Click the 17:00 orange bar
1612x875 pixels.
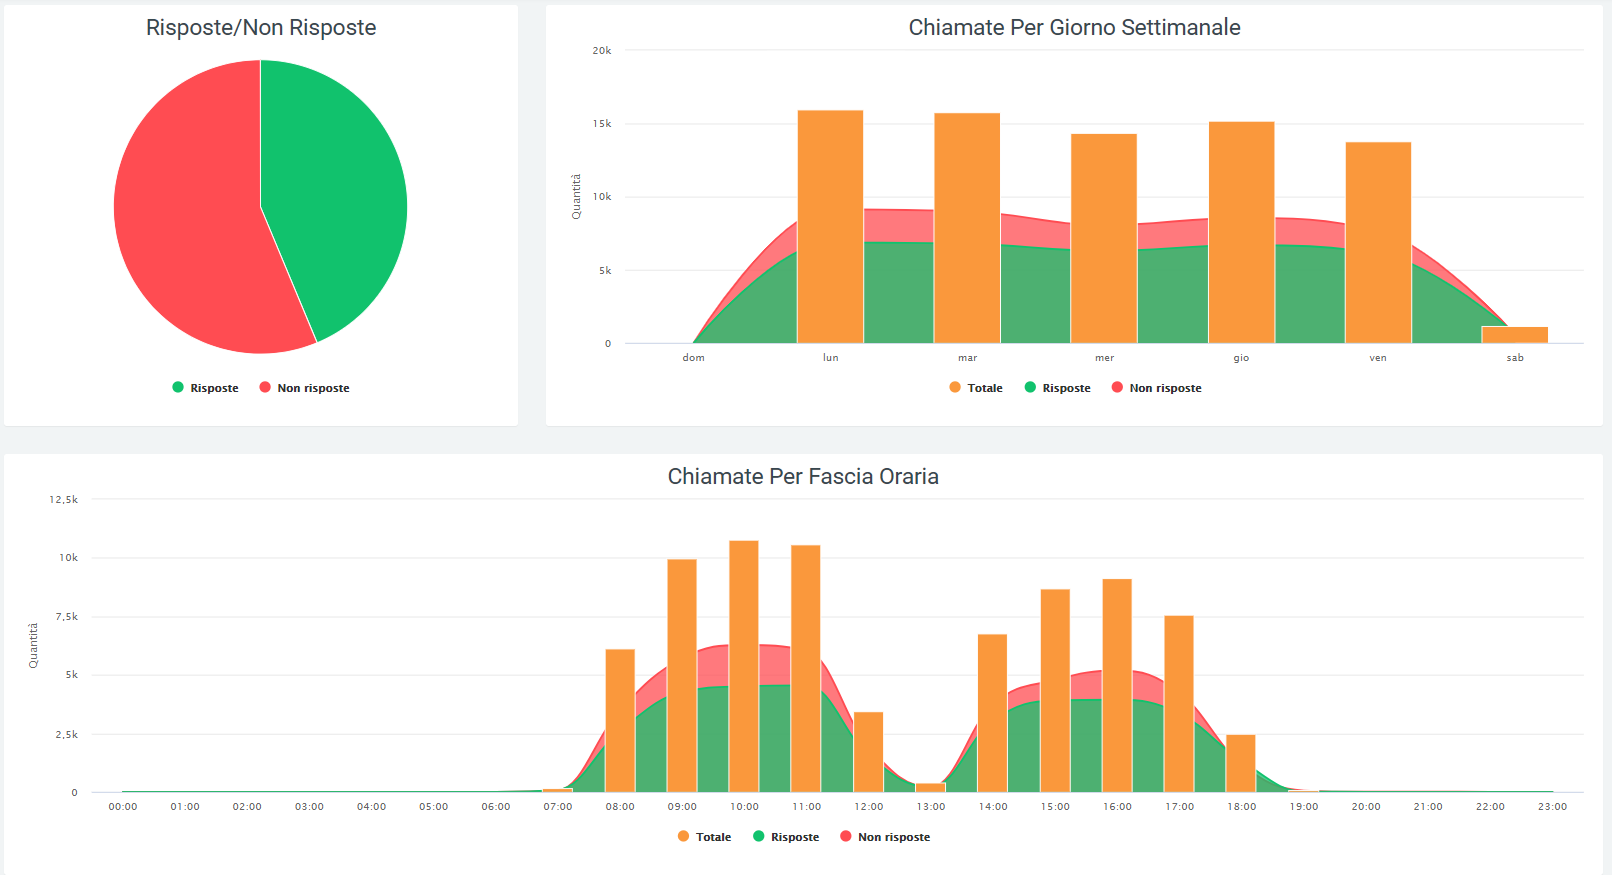click(1179, 704)
